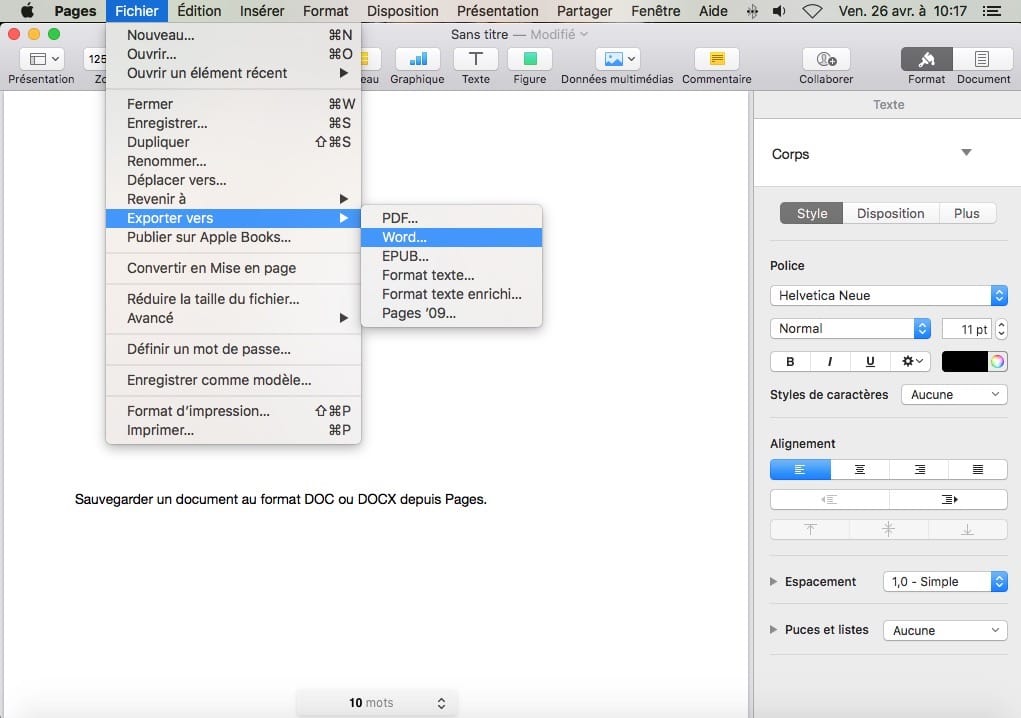
Task: Click the volume icon in menu bar
Action: (x=779, y=11)
